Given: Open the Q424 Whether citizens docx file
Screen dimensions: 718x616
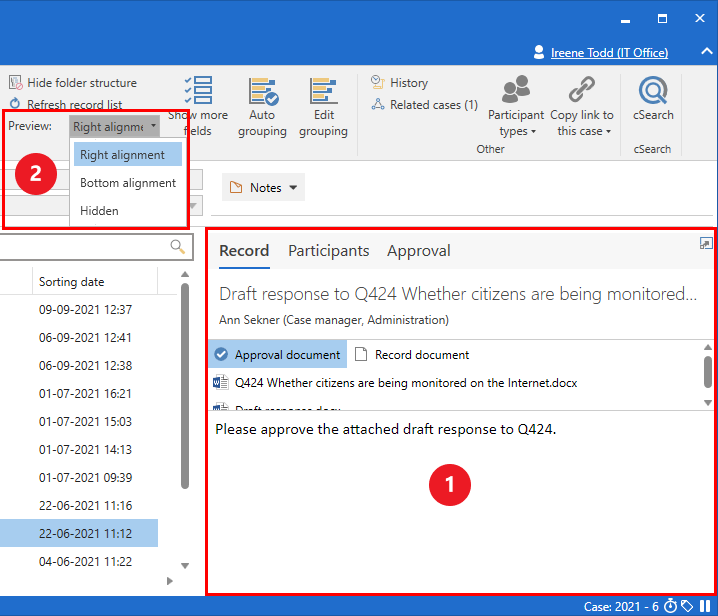Looking at the screenshot, I should [405, 383].
